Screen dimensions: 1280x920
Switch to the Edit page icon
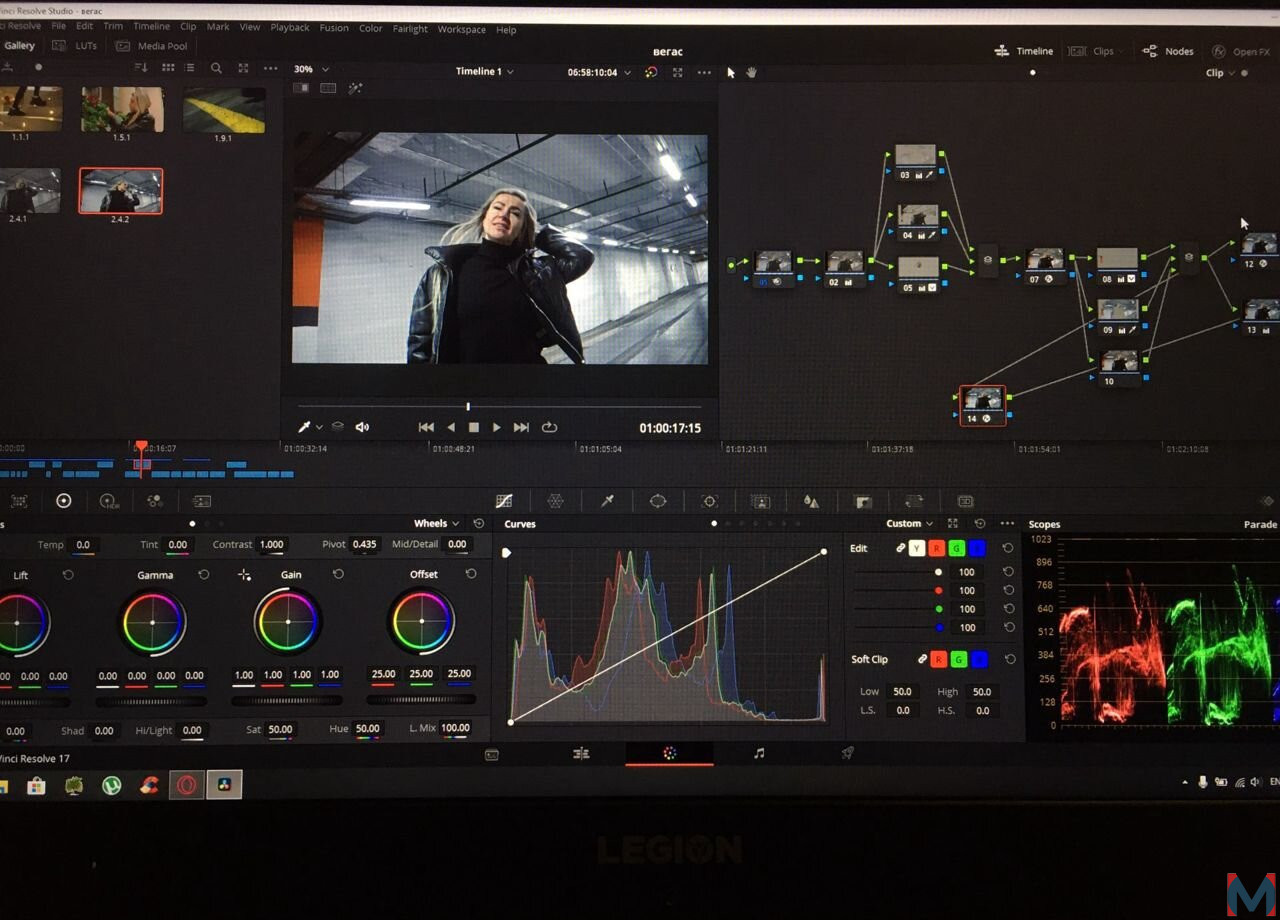pyautogui.click(x=581, y=753)
